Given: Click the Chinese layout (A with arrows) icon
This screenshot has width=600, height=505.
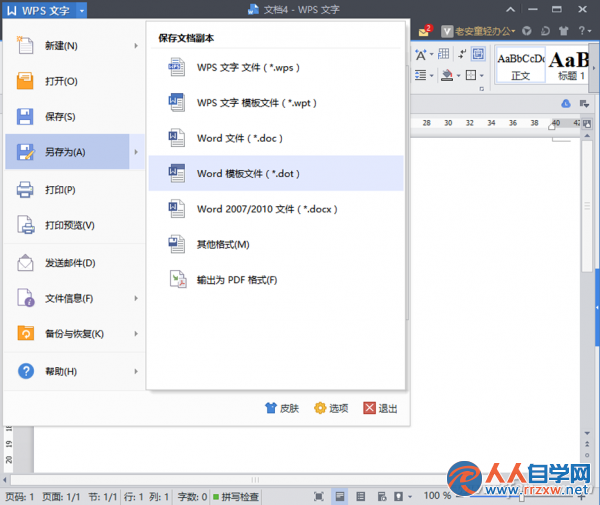Looking at the screenshot, I should (x=421, y=55).
